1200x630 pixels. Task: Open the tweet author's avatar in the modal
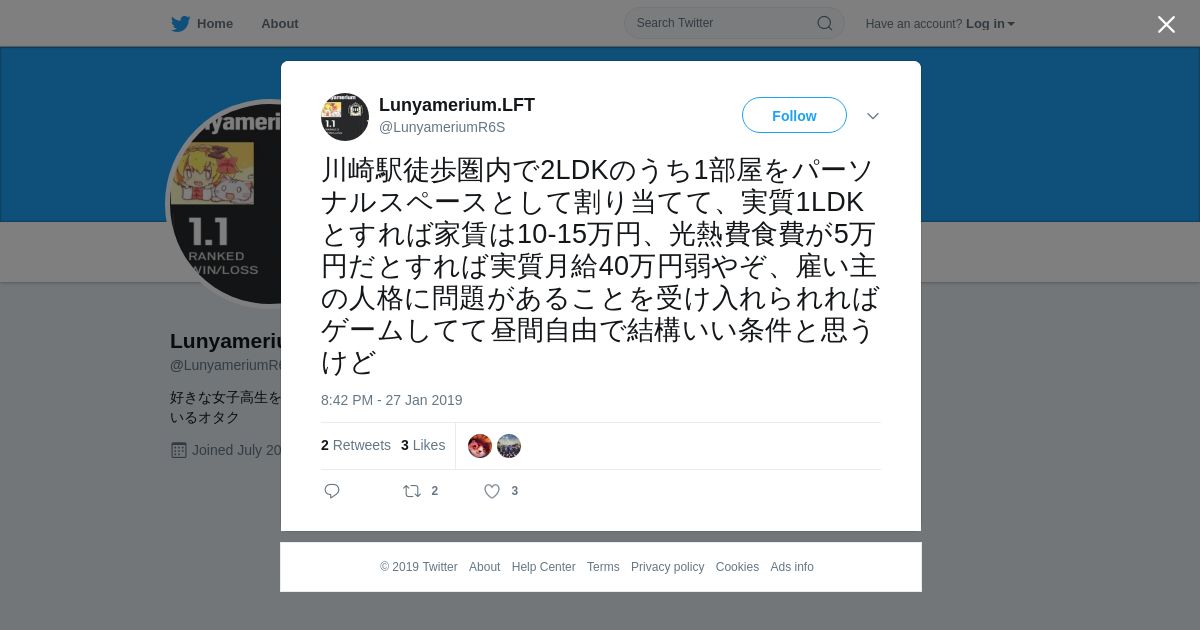(345, 117)
